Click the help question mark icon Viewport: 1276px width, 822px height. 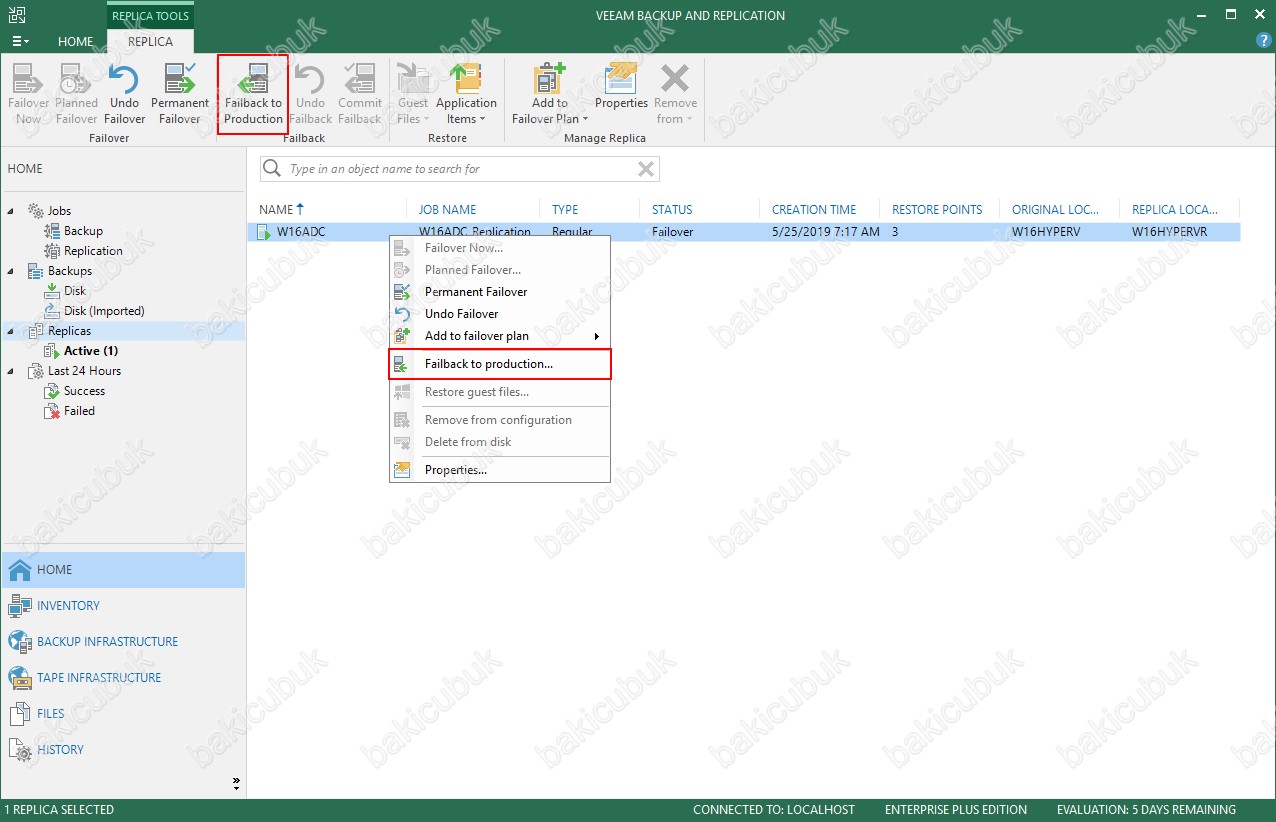tap(1263, 41)
